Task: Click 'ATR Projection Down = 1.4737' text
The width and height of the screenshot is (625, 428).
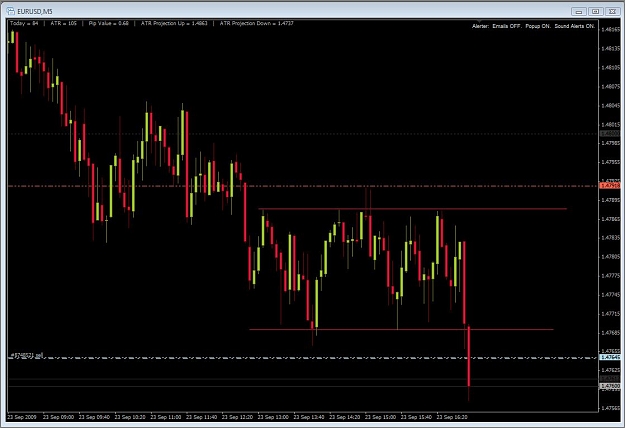Action: [256, 23]
